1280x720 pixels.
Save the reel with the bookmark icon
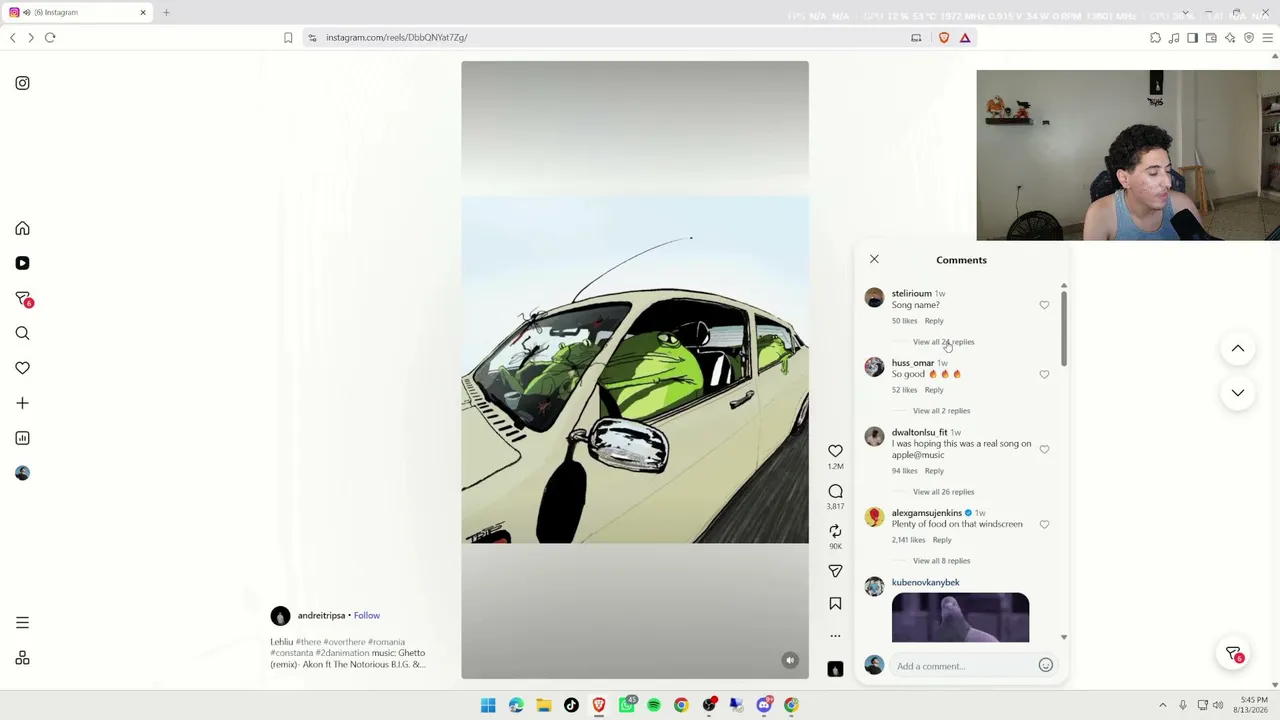tap(835, 603)
